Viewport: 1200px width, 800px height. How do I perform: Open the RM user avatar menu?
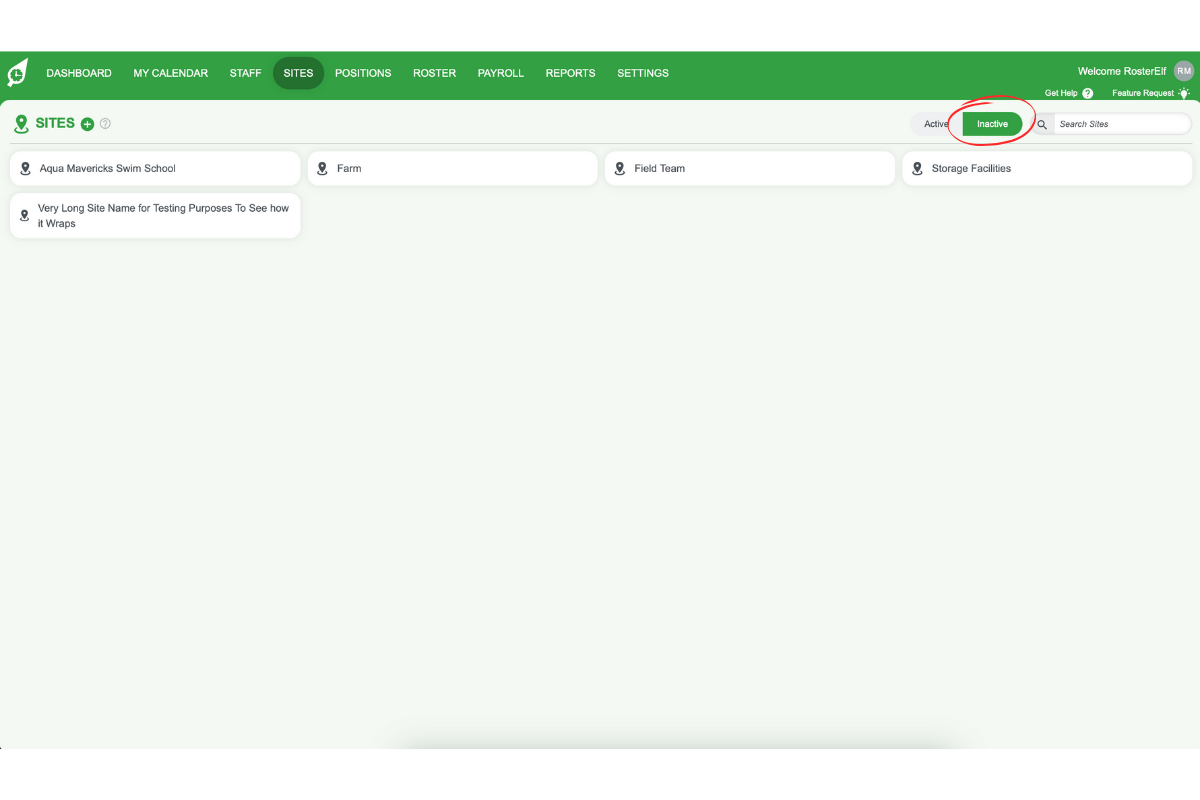point(1183,70)
